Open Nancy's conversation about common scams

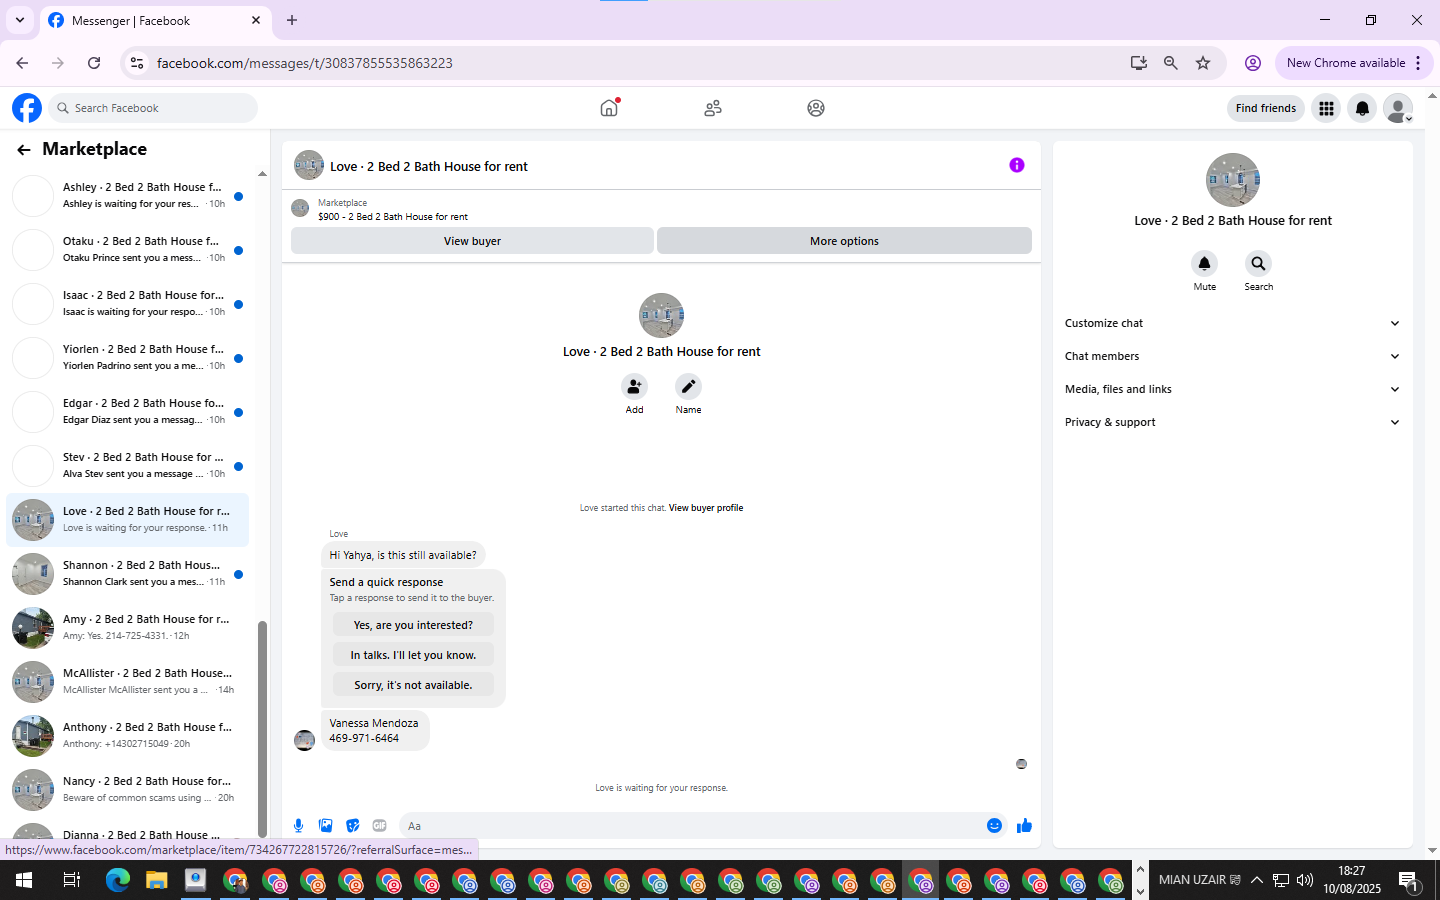tap(128, 790)
